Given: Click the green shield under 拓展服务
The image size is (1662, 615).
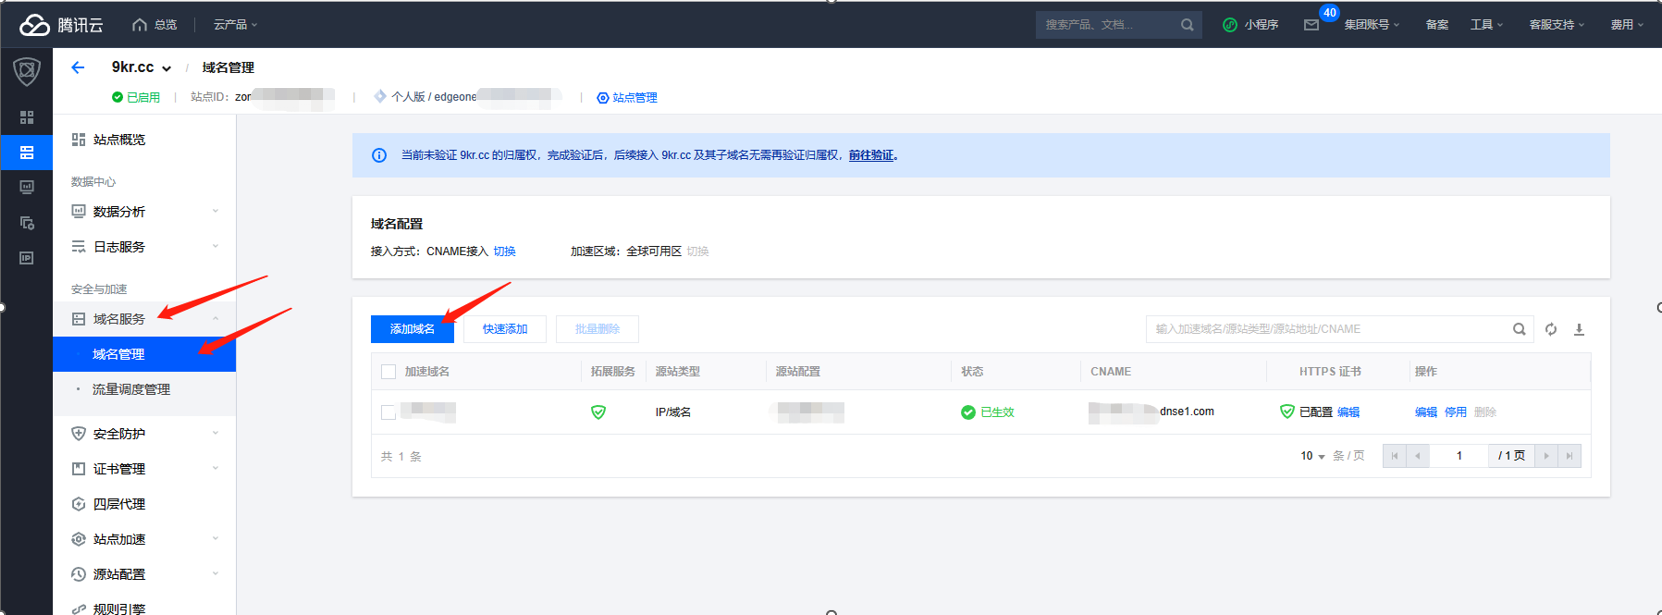Looking at the screenshot, I should [x=598, y=412].
